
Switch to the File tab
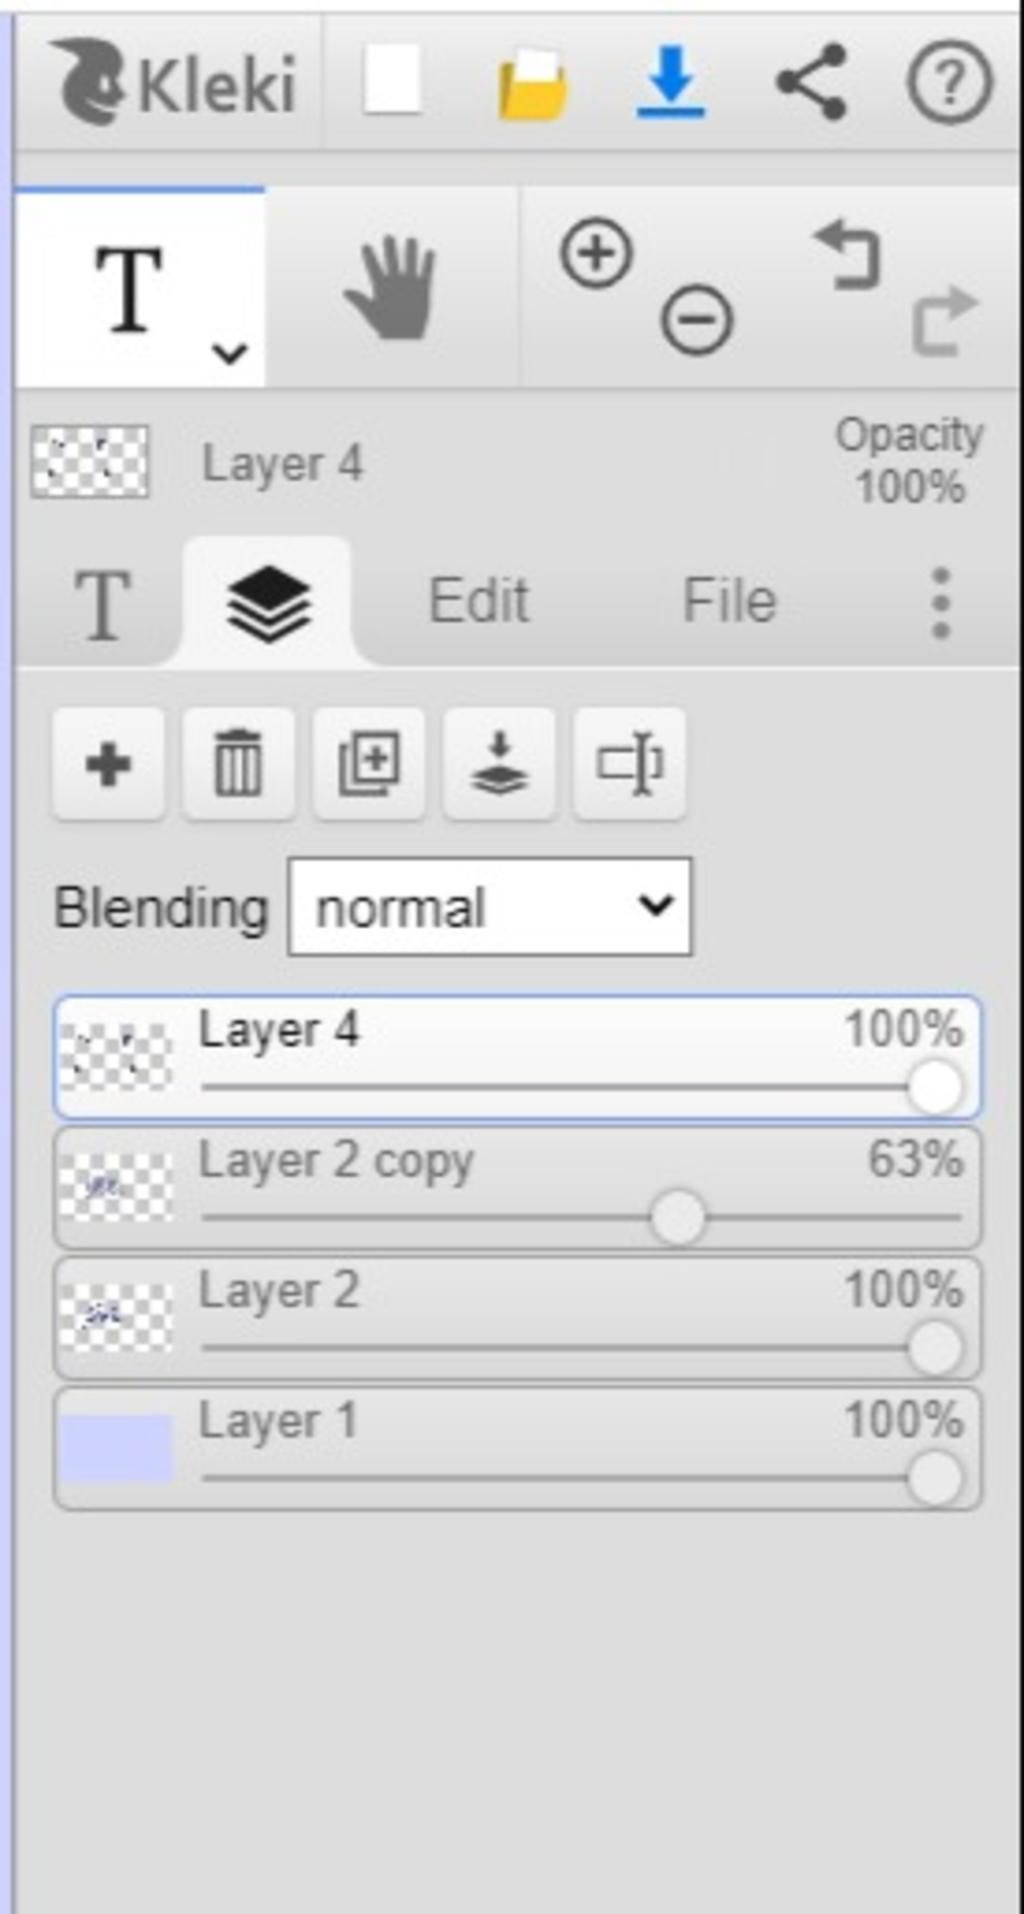pos(729,601)
